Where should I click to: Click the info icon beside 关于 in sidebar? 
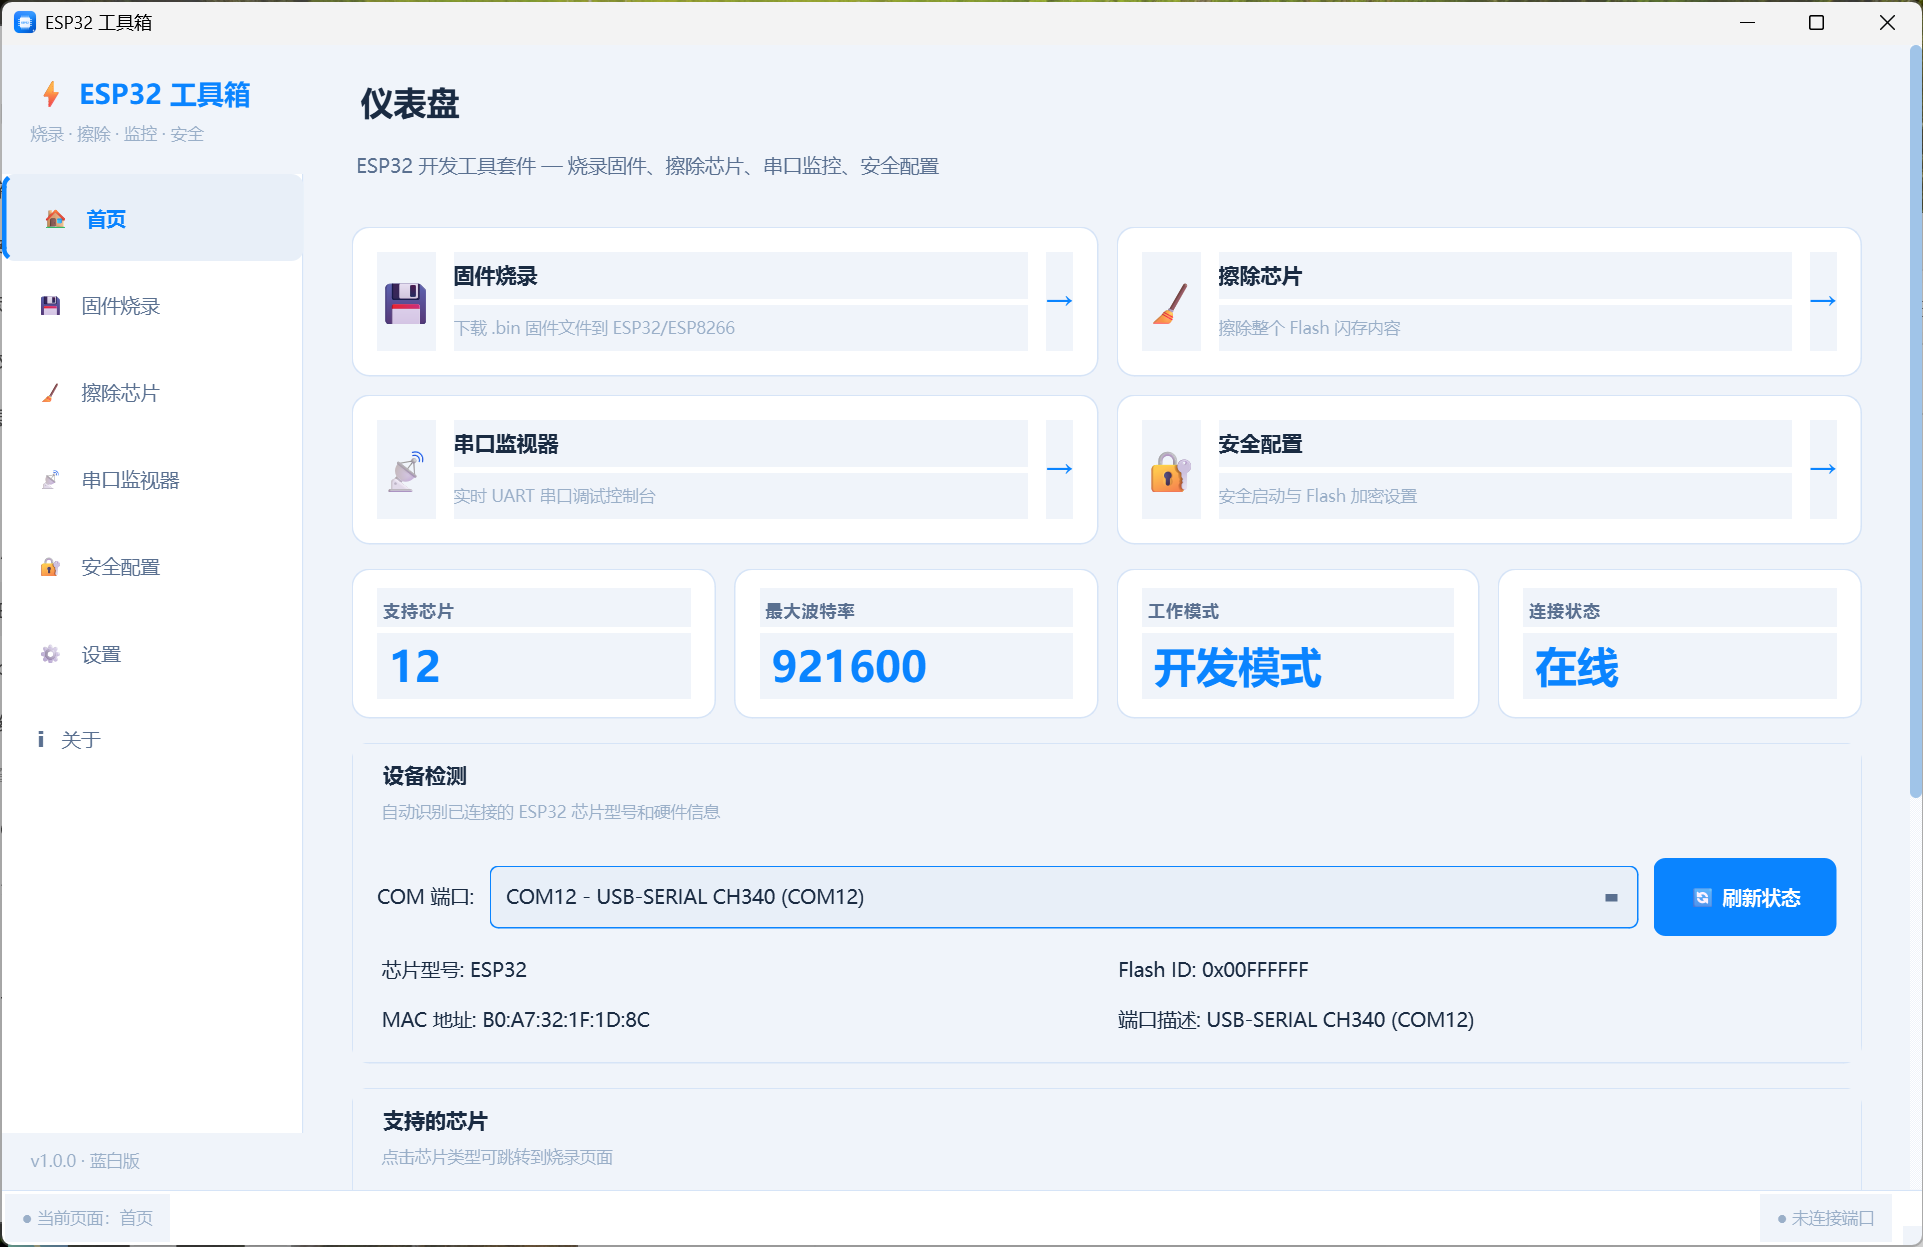click(x=41, y=739)
